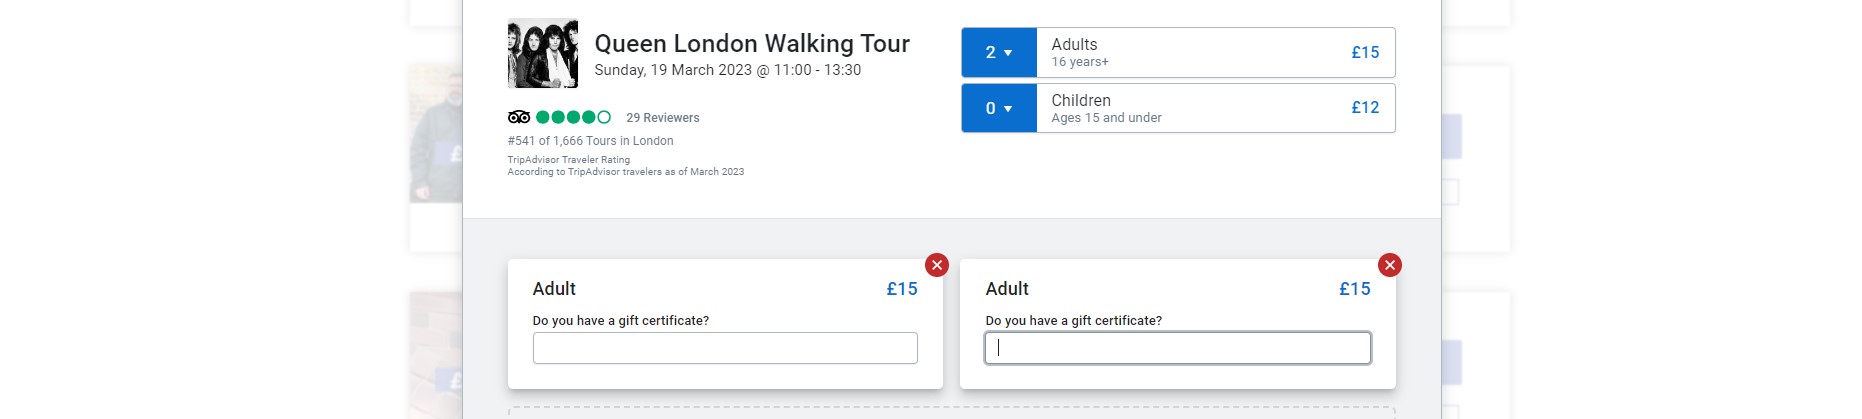1862x419 pixels.
Task: Click the green TripAdvisor rating bubbles
Action: point(573,117)
